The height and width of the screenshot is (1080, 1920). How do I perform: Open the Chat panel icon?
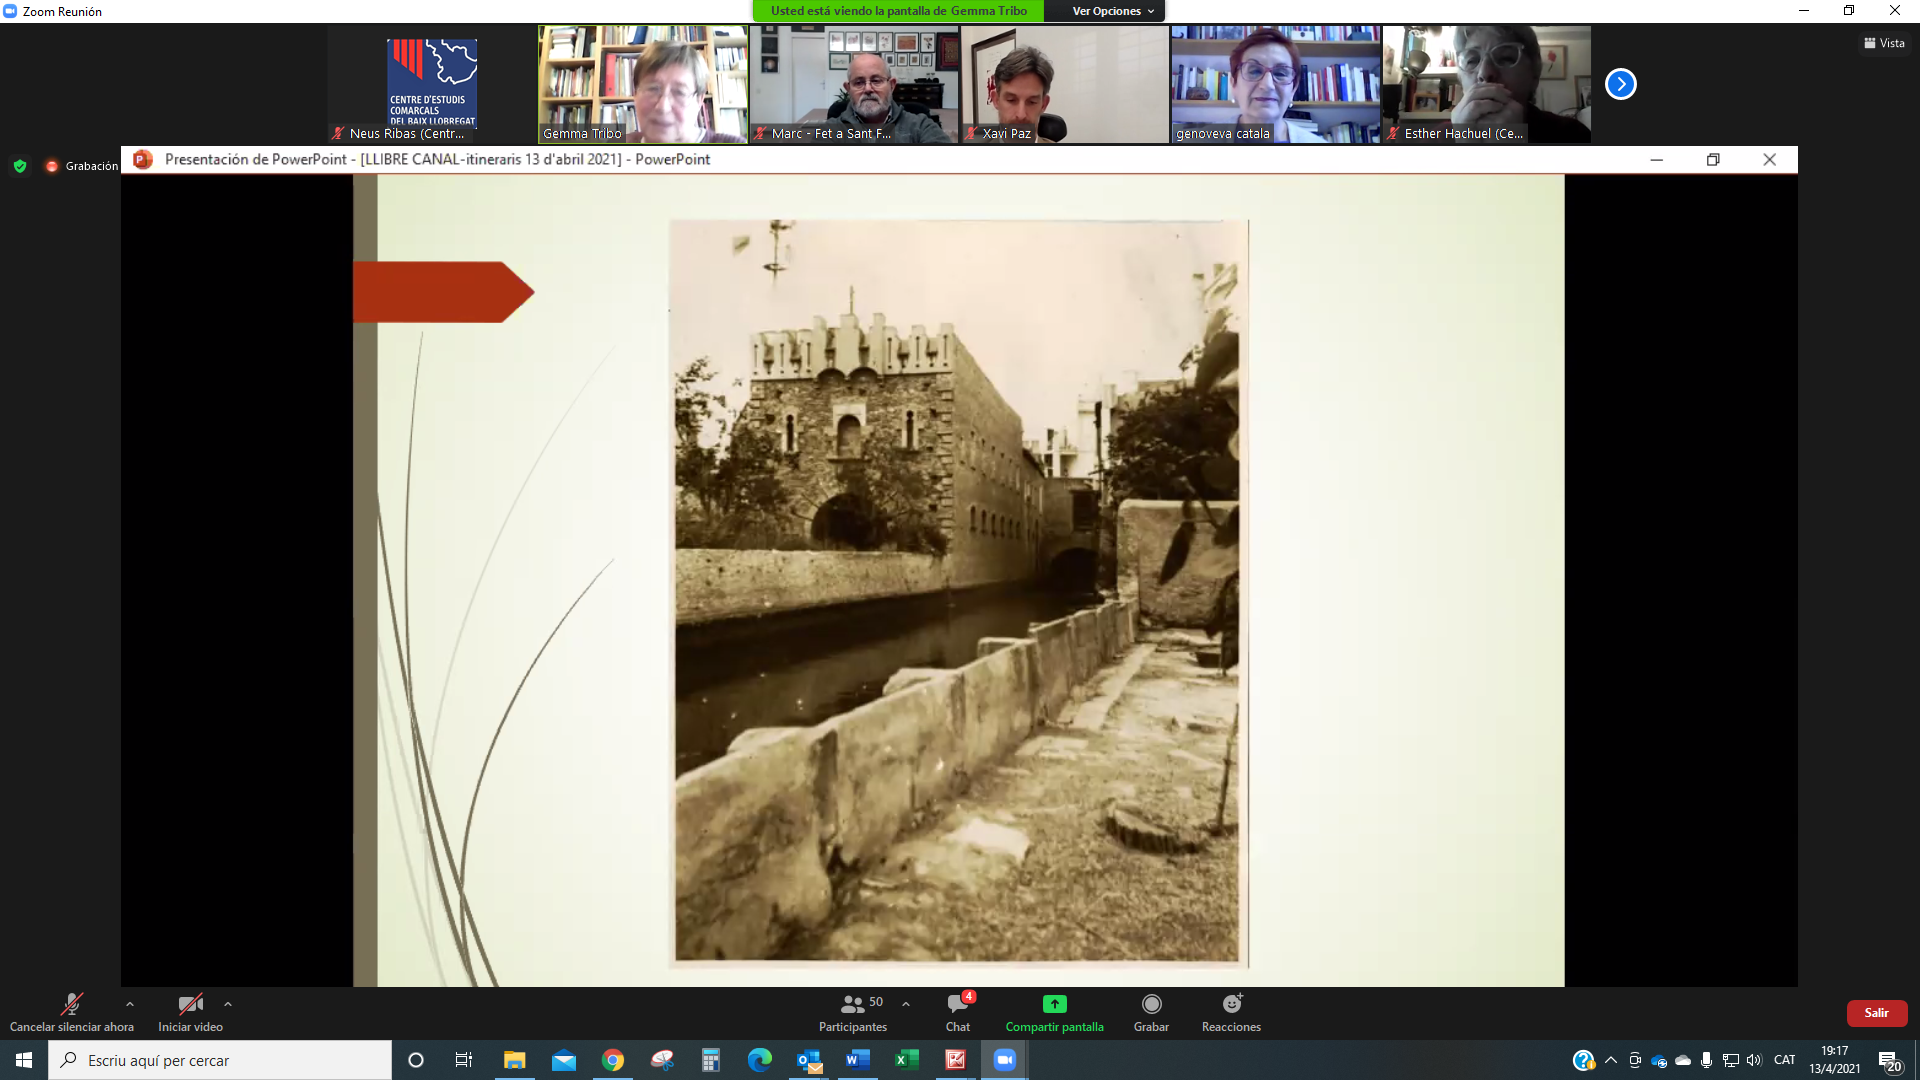[957, 1004]
